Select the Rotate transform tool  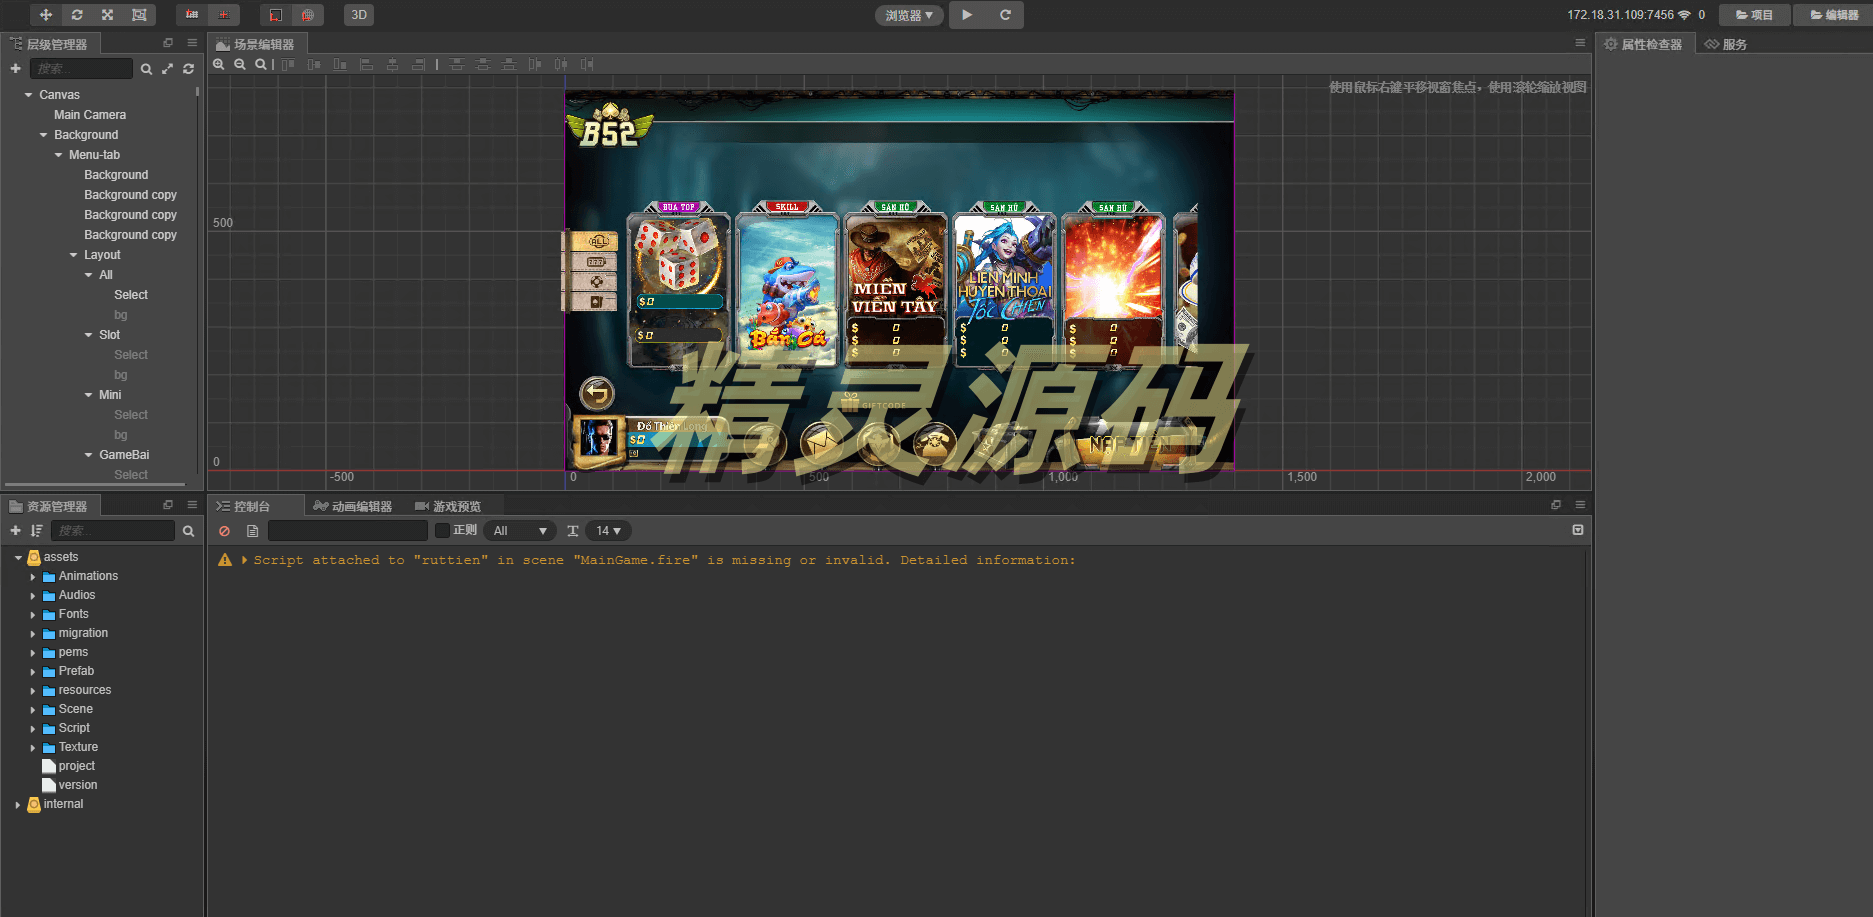click(77, 15)
